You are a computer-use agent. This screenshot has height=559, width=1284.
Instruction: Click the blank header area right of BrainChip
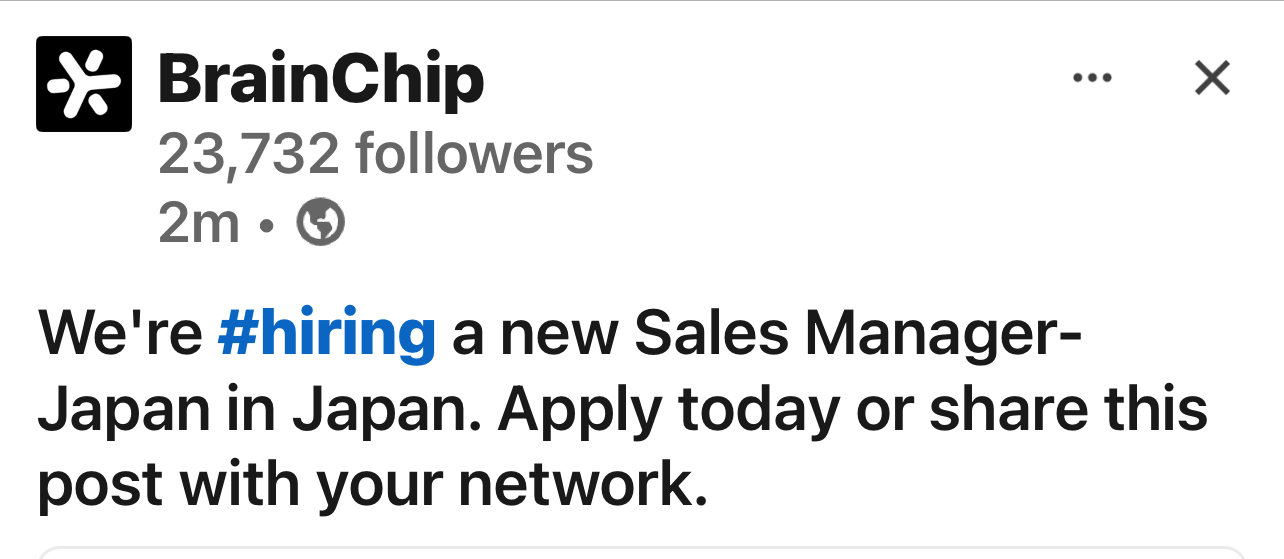point(780,80)
